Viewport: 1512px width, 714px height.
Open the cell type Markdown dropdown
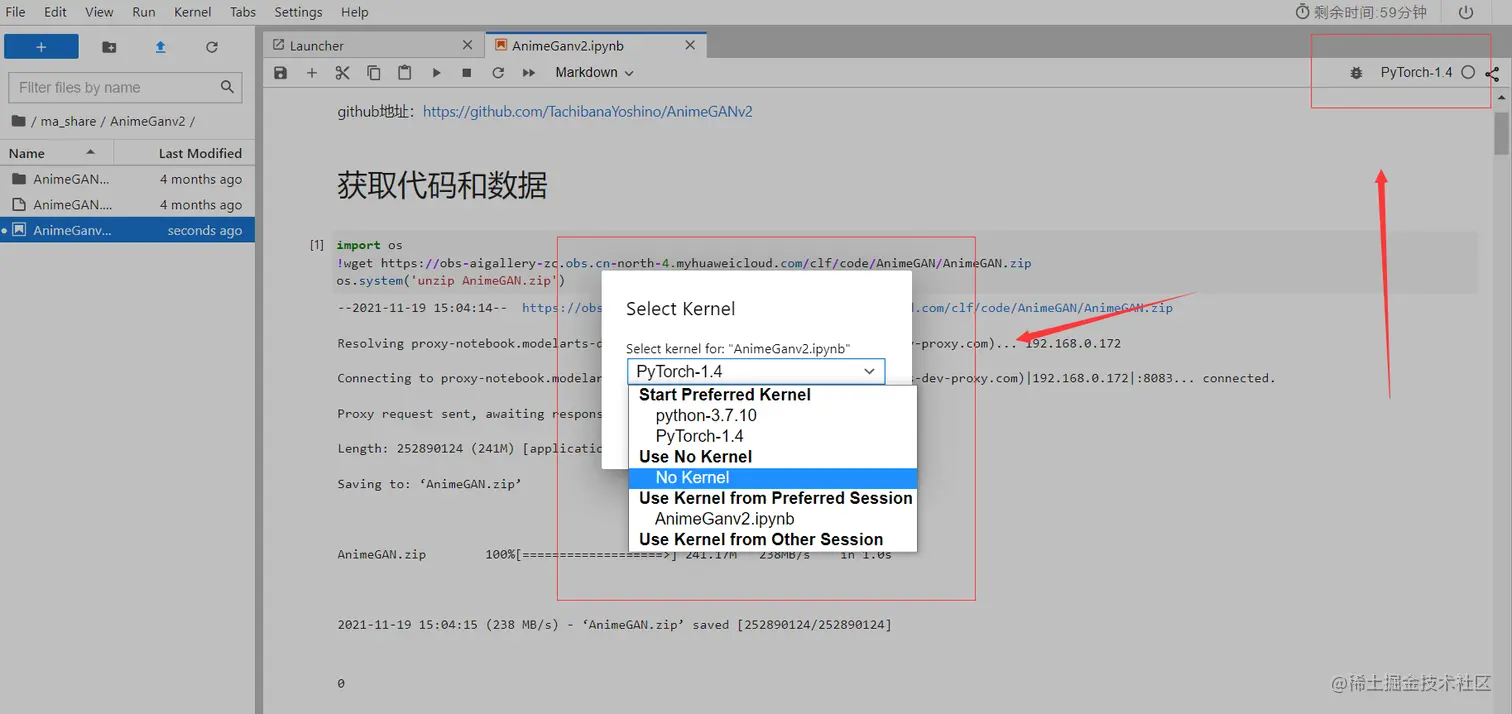tap(594, 73)
